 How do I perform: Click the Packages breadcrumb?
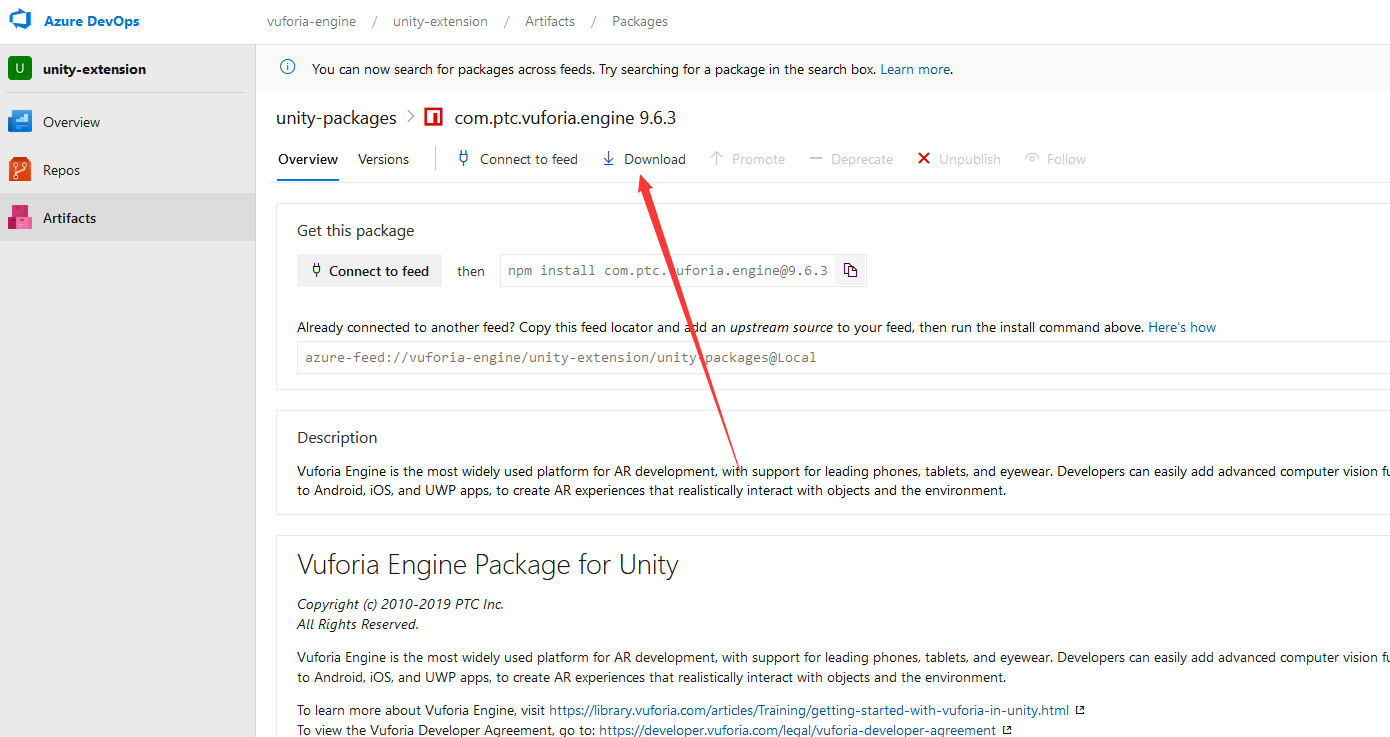pyautogui.click(x=640, y=21)
